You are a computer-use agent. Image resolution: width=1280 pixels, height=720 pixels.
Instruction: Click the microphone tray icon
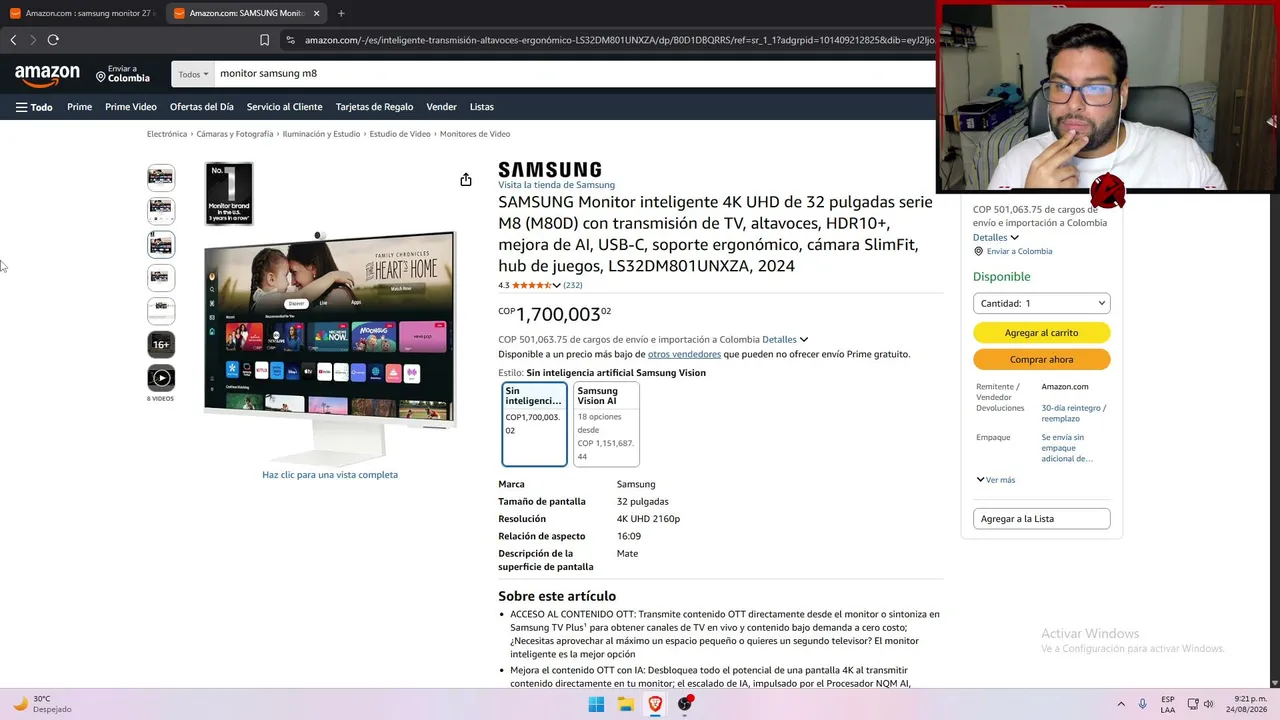1143,704
